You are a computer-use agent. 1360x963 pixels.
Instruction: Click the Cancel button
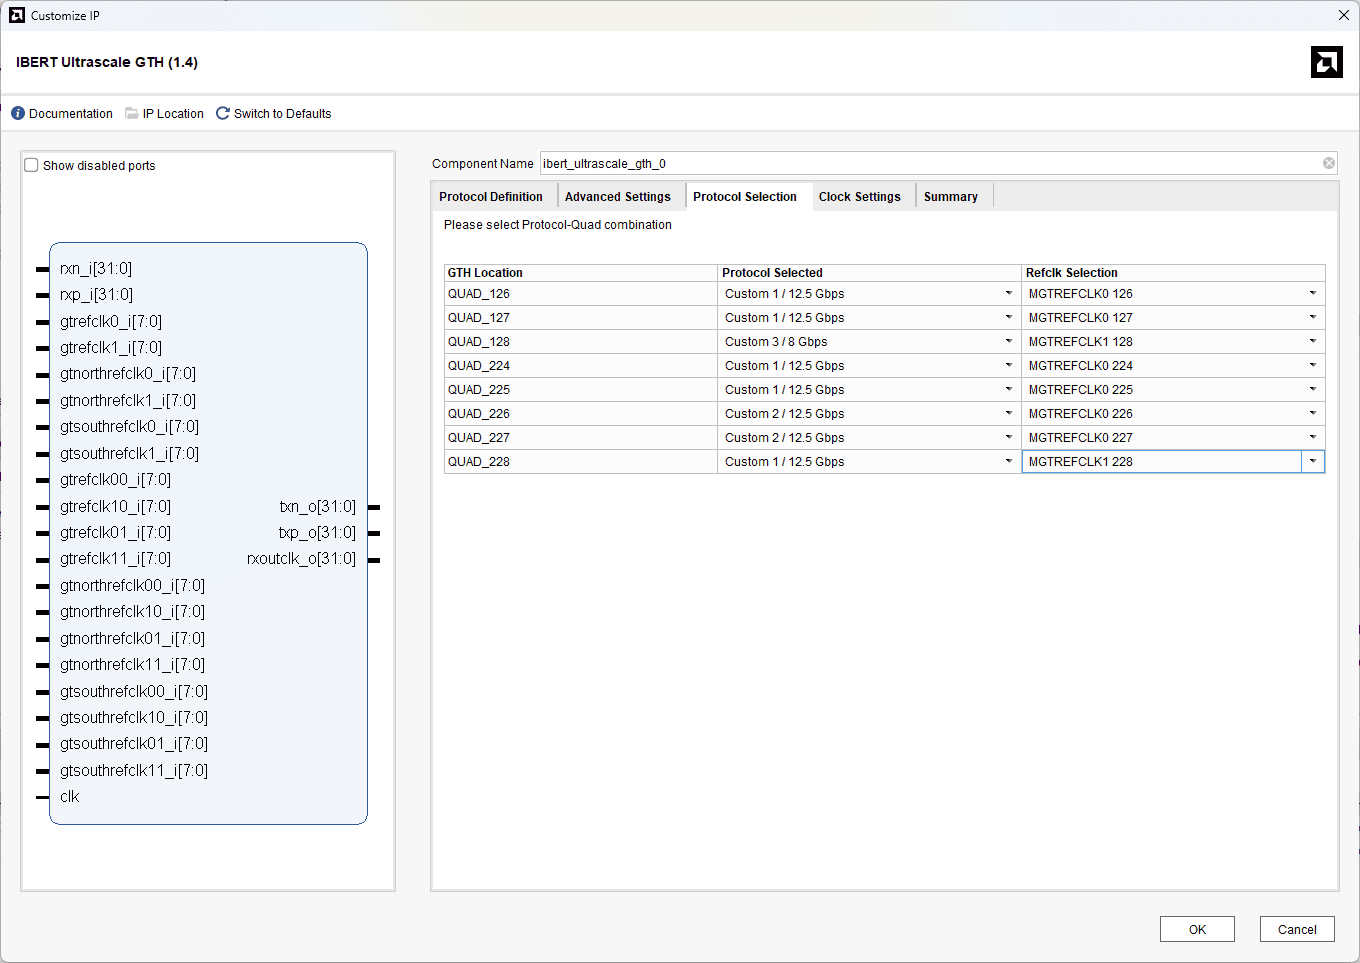pos(1296,930)
